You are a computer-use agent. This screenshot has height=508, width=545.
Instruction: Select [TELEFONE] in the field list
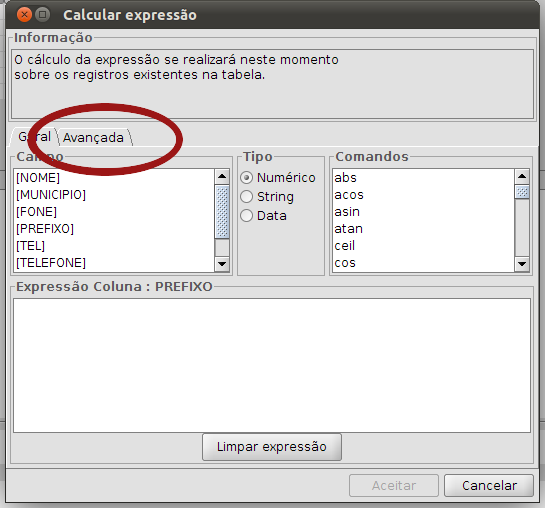pyautogui.click(x=114, y=263)
